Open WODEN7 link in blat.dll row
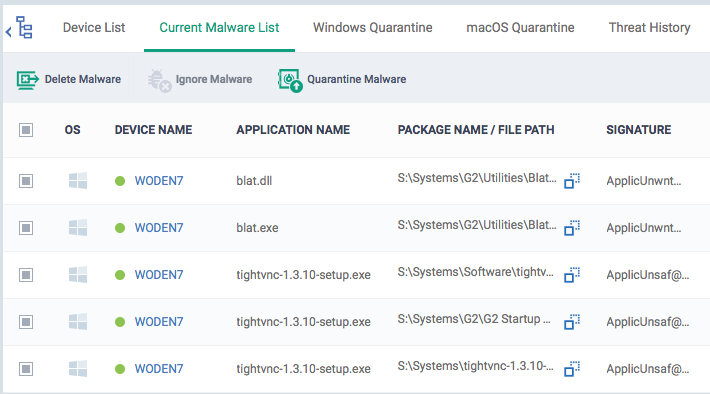The height and width of the screenshot is (394, 710). (x=159, y=181)
